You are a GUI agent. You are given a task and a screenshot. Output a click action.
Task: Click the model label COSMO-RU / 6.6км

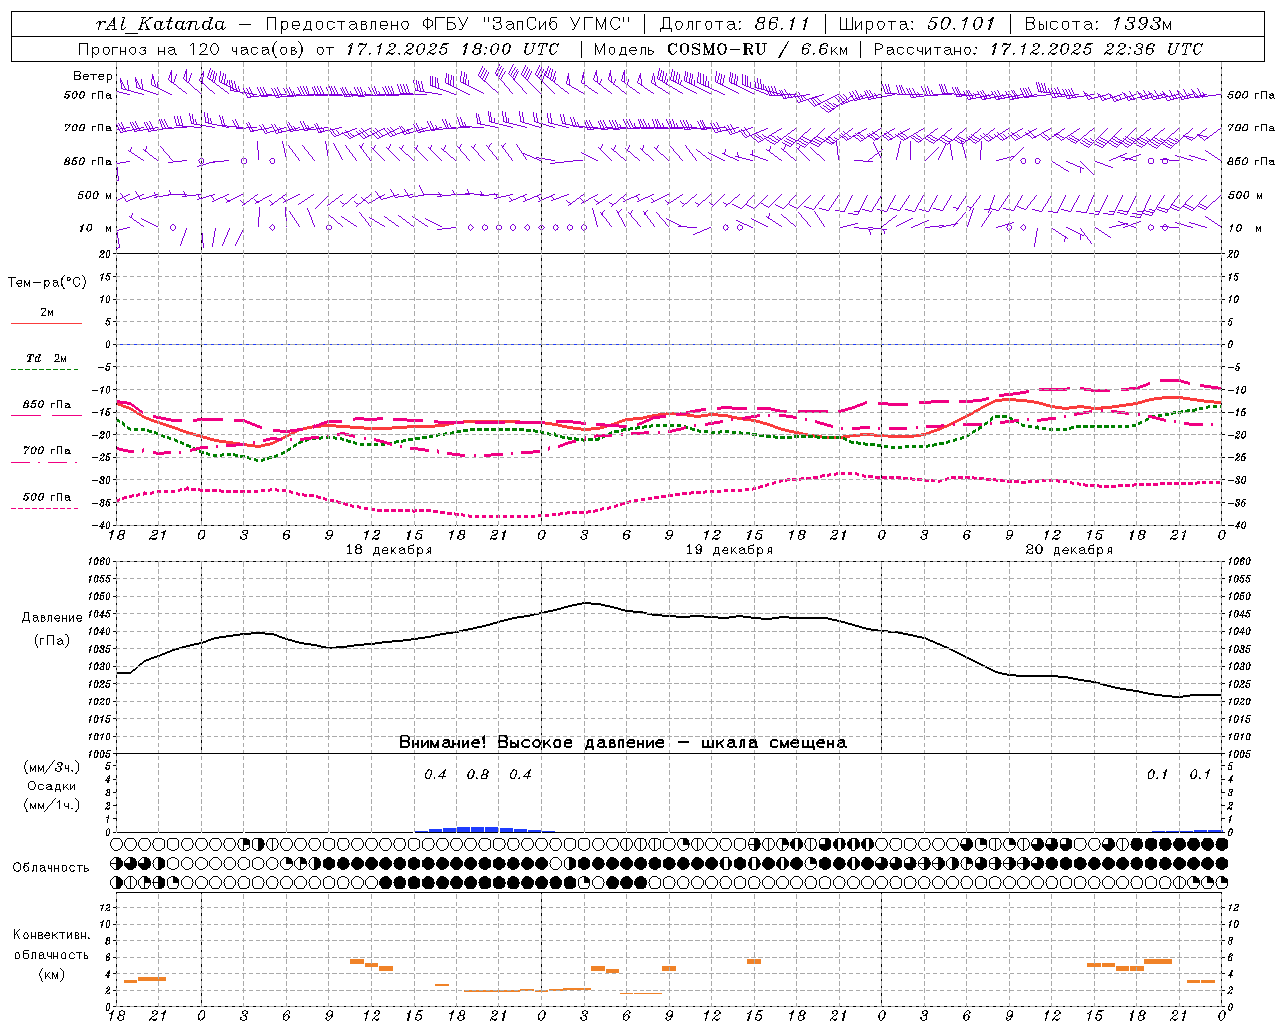click(757, 49)
